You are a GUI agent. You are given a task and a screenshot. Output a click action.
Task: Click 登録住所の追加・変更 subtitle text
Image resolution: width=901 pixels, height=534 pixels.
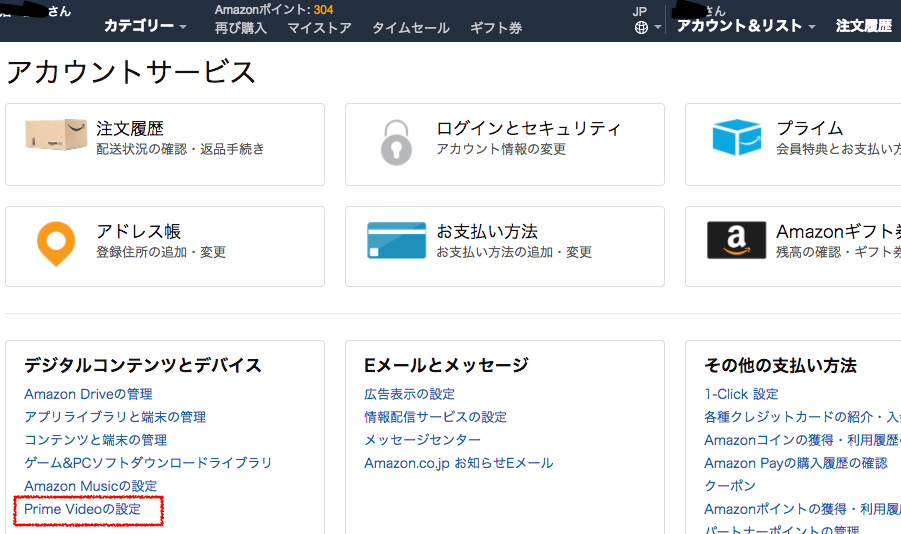tap(161, 252)
